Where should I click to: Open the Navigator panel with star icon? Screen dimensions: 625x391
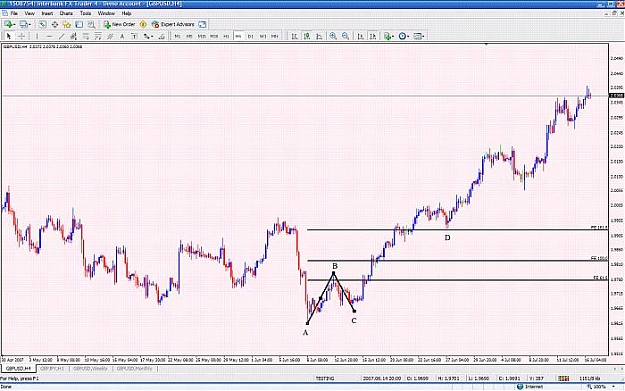[67, 24]
